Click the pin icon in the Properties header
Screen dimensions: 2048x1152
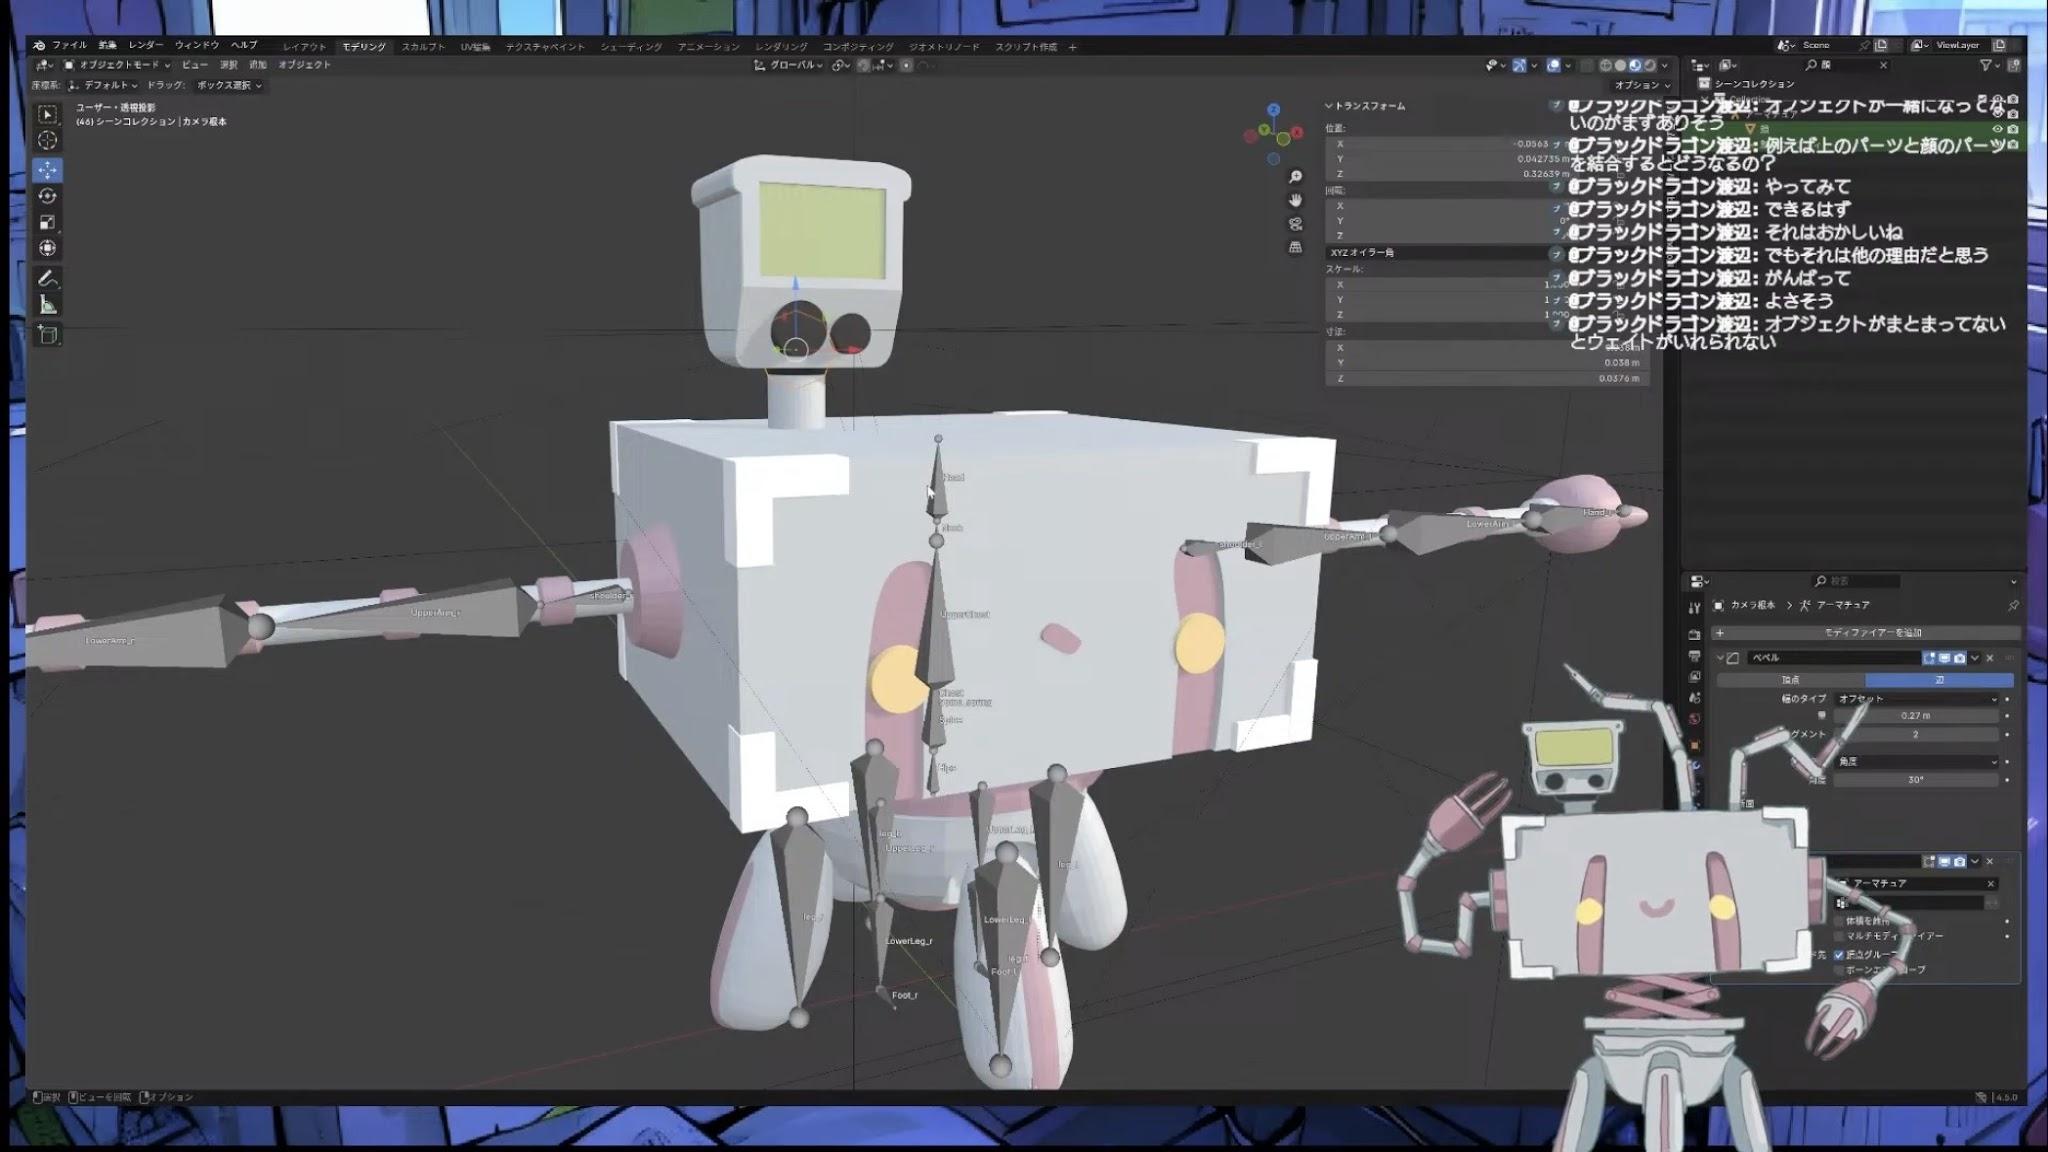point(2012,605)
